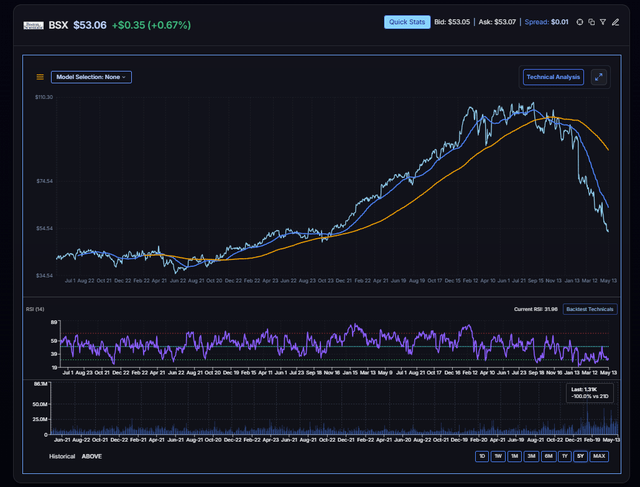Click the ABOVE label
The height and width of the screenshot is (487, 640).
(x=92, y=456)
